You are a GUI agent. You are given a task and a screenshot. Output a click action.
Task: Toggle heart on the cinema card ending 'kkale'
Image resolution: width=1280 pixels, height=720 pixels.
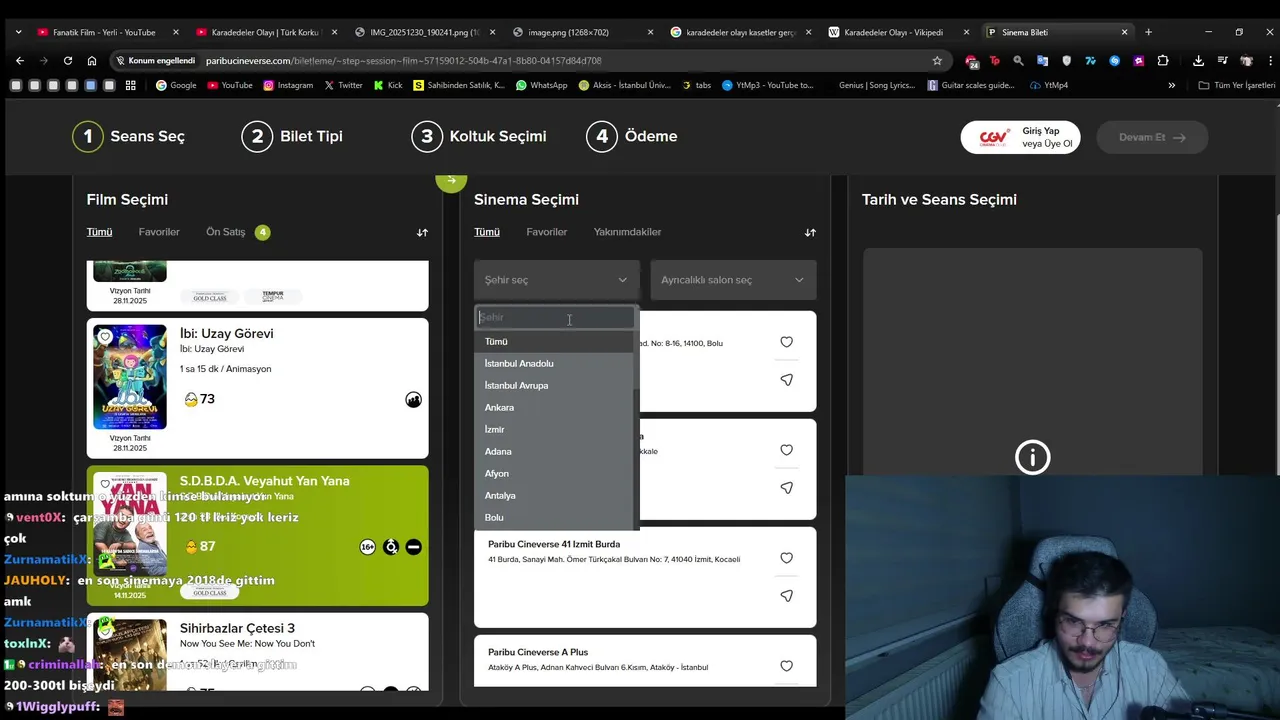point(786,450)
